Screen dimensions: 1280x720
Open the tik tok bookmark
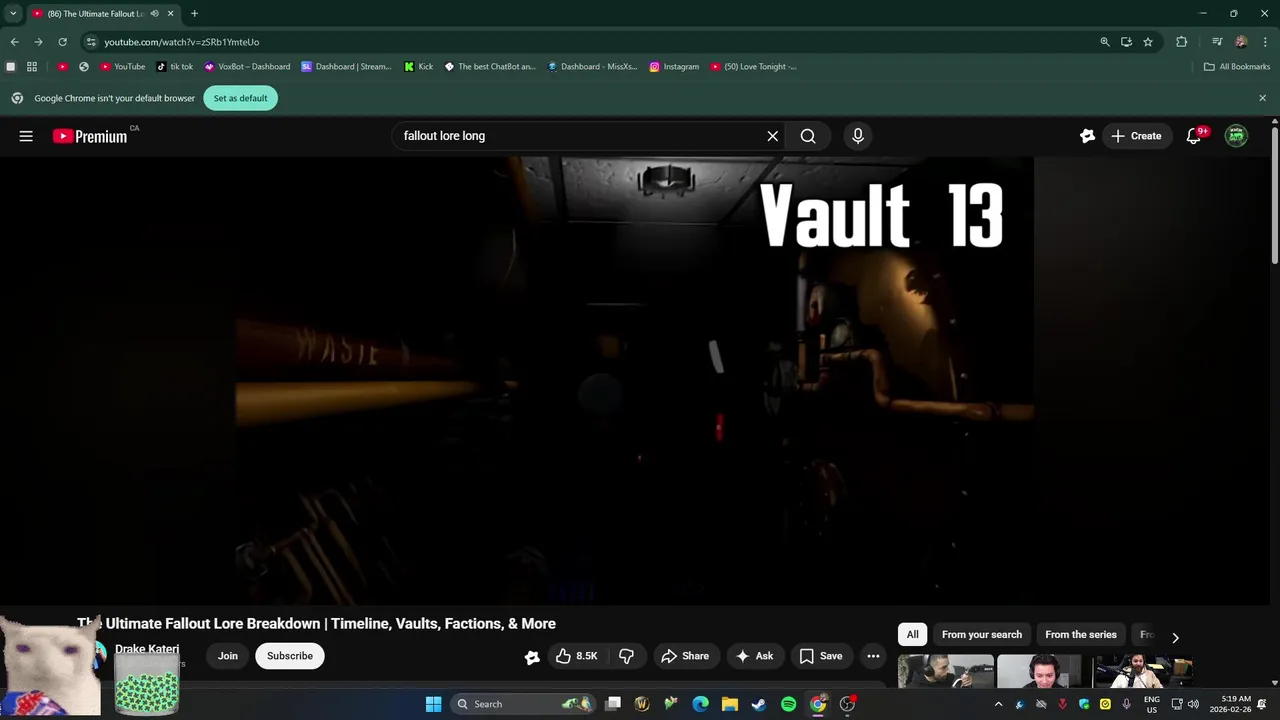click(175, 67)
